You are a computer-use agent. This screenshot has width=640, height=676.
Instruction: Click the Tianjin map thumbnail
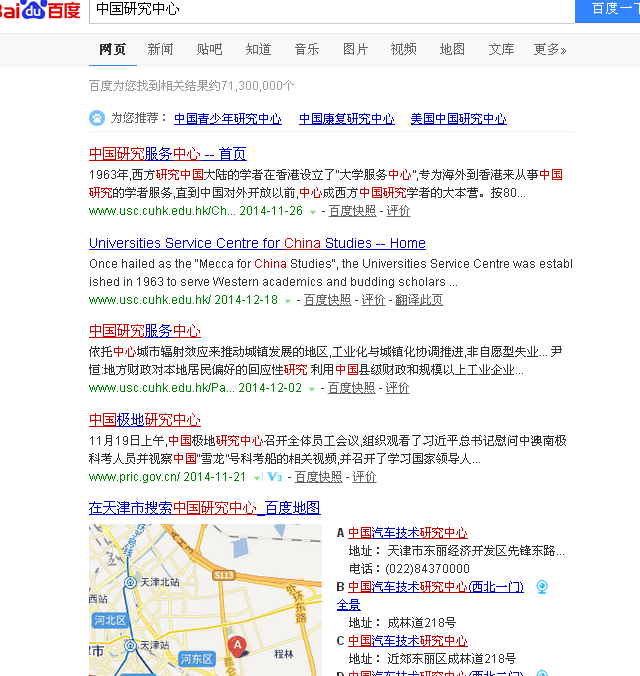click(x=205, y=600)
